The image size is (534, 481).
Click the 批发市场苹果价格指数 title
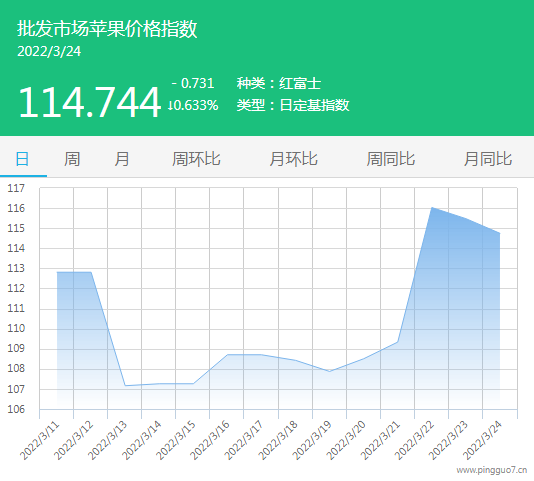pyautogui.click(x=107, y=28)
